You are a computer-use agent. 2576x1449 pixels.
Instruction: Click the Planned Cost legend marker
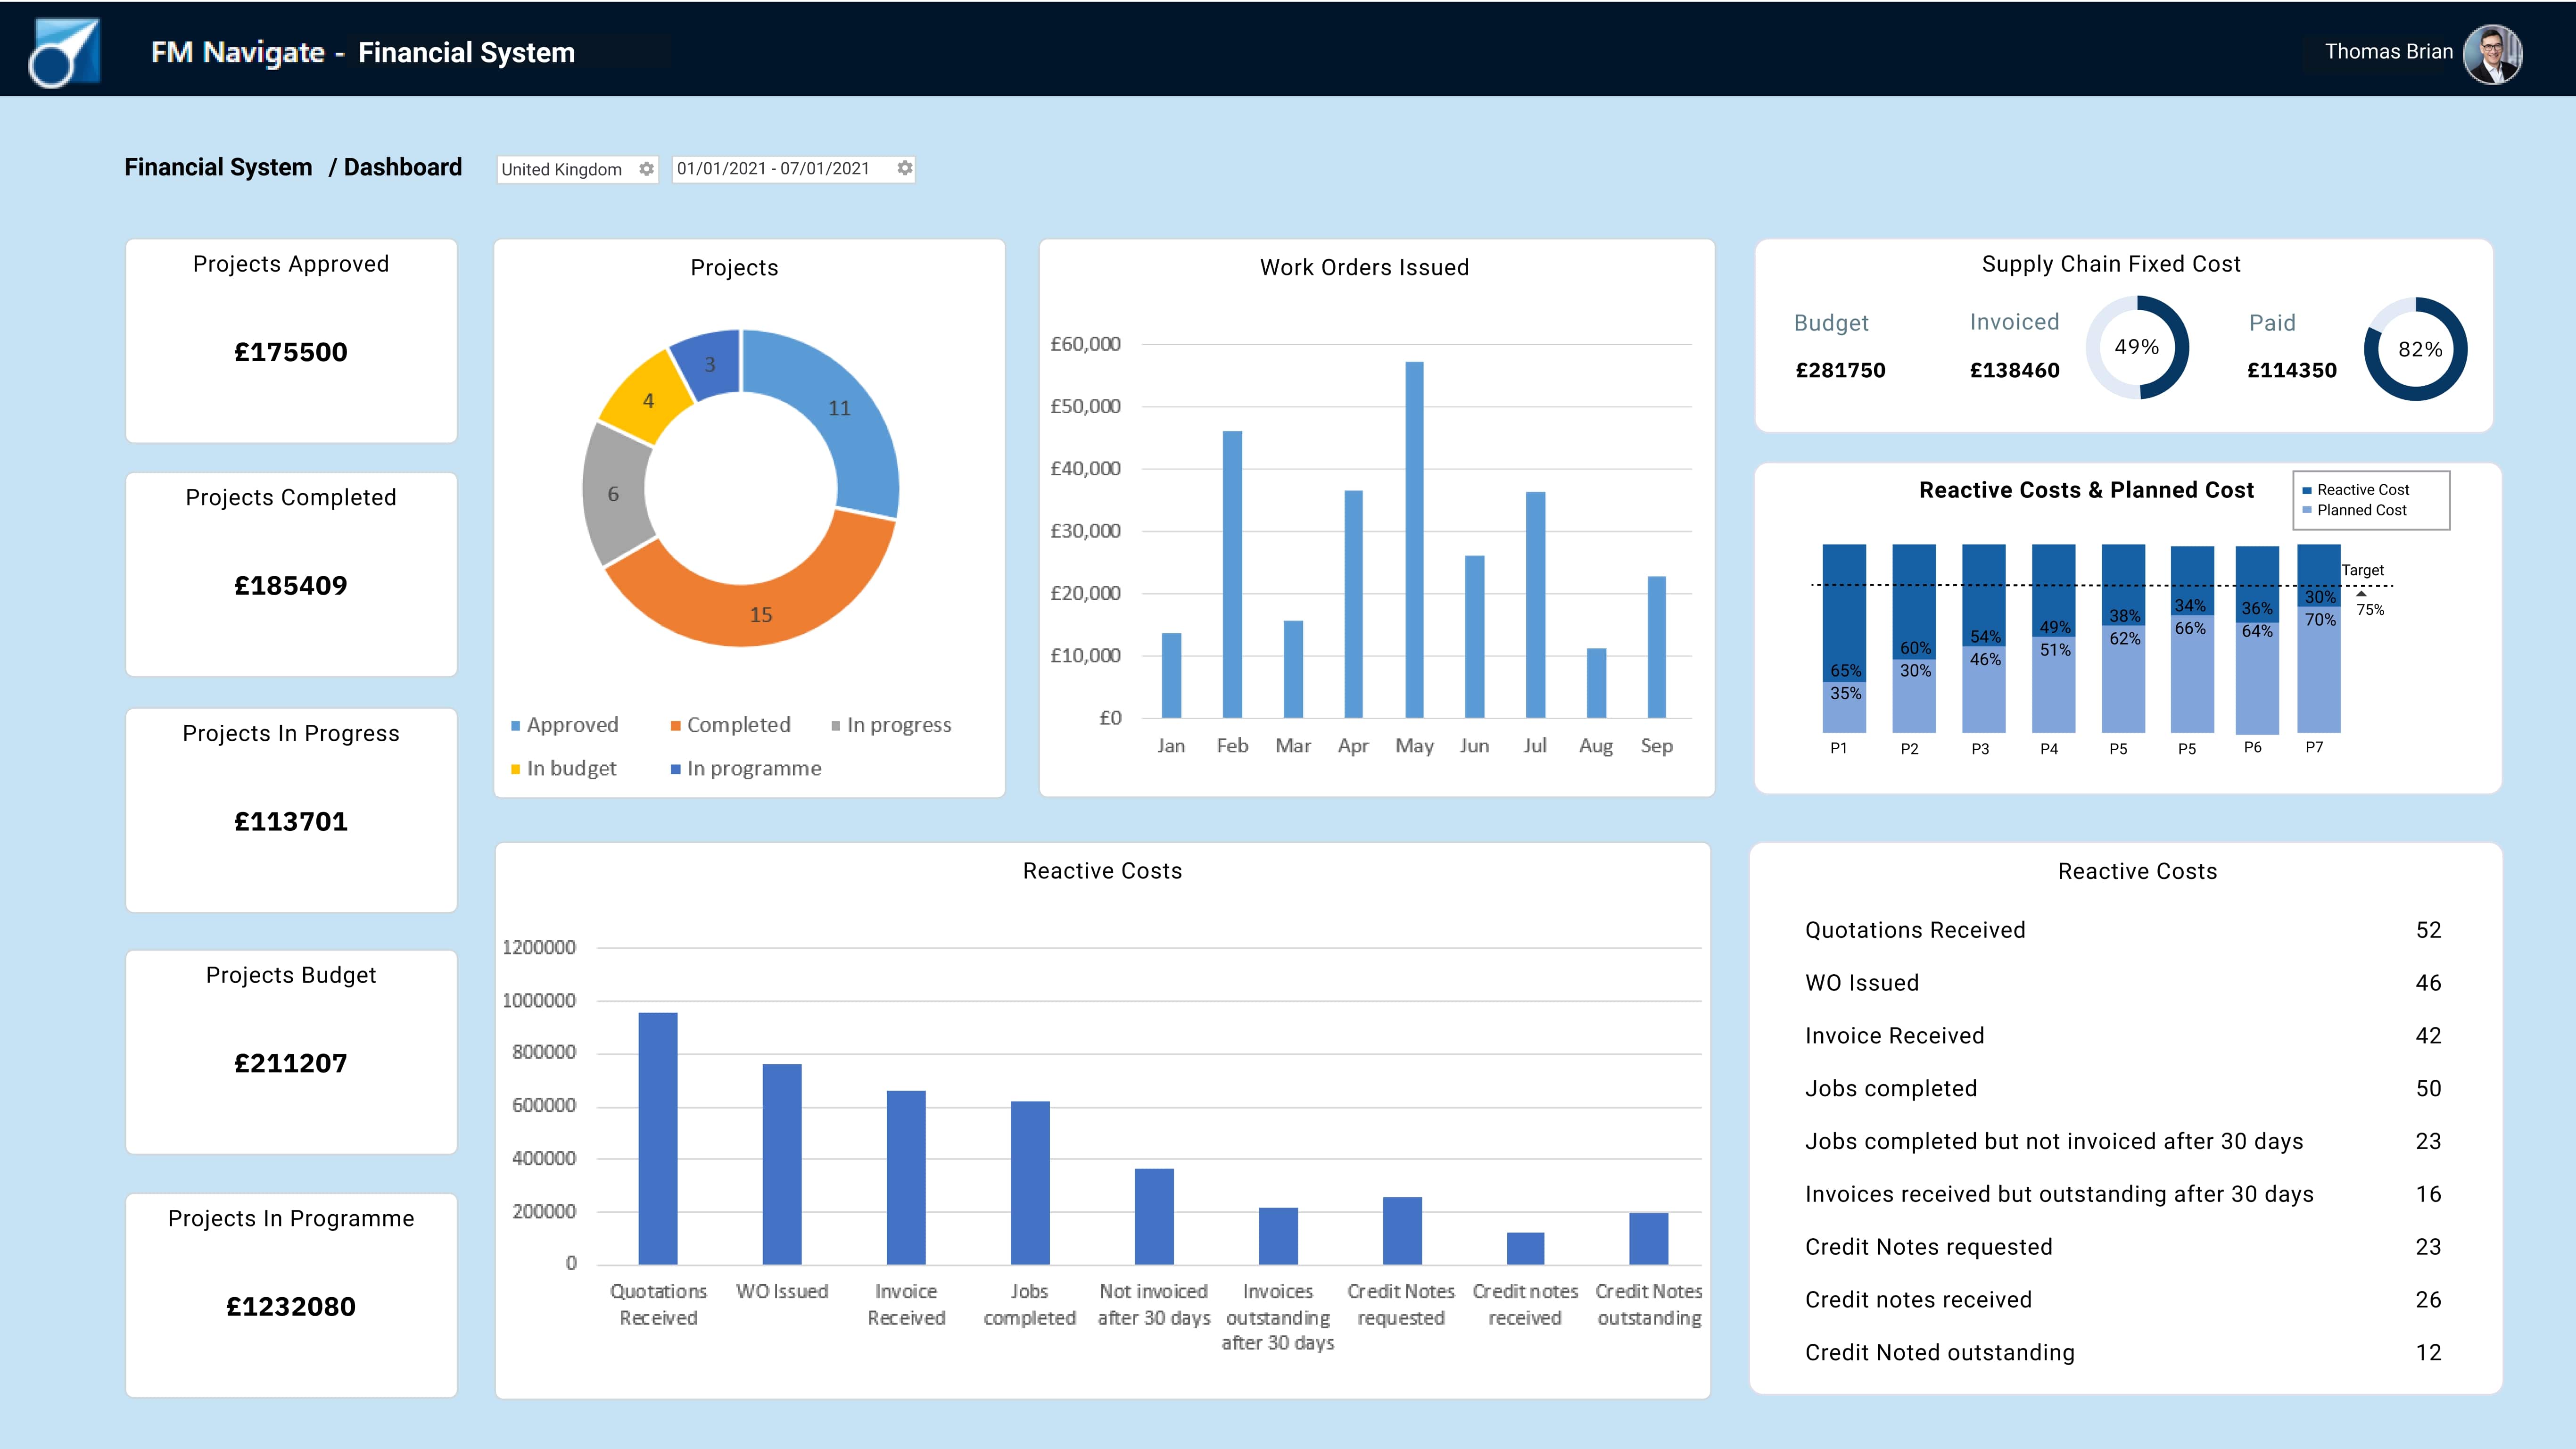pos(2307,510)
